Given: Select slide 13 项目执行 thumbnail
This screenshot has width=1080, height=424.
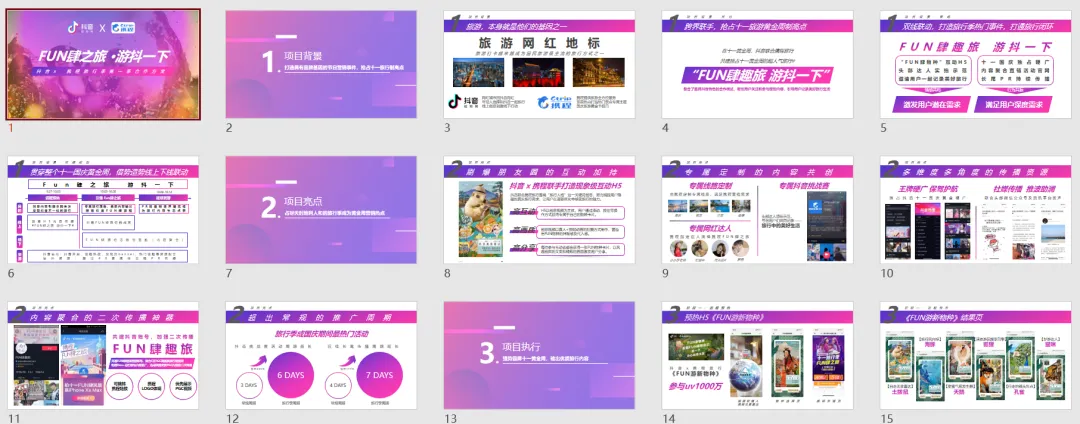Looking at the screenshot, I should pos(539,355).
